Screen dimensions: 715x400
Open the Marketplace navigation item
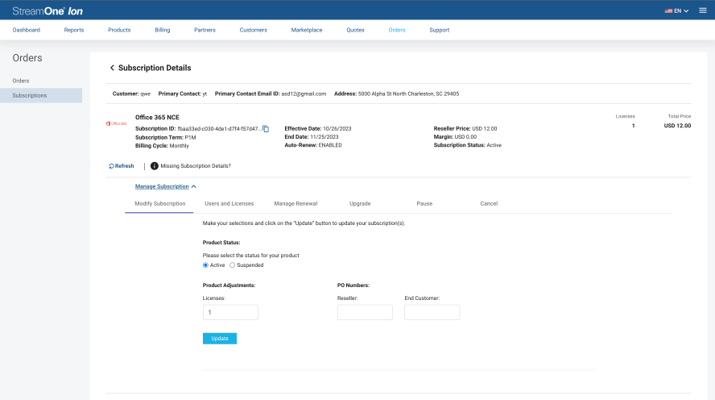pos(306,30)
